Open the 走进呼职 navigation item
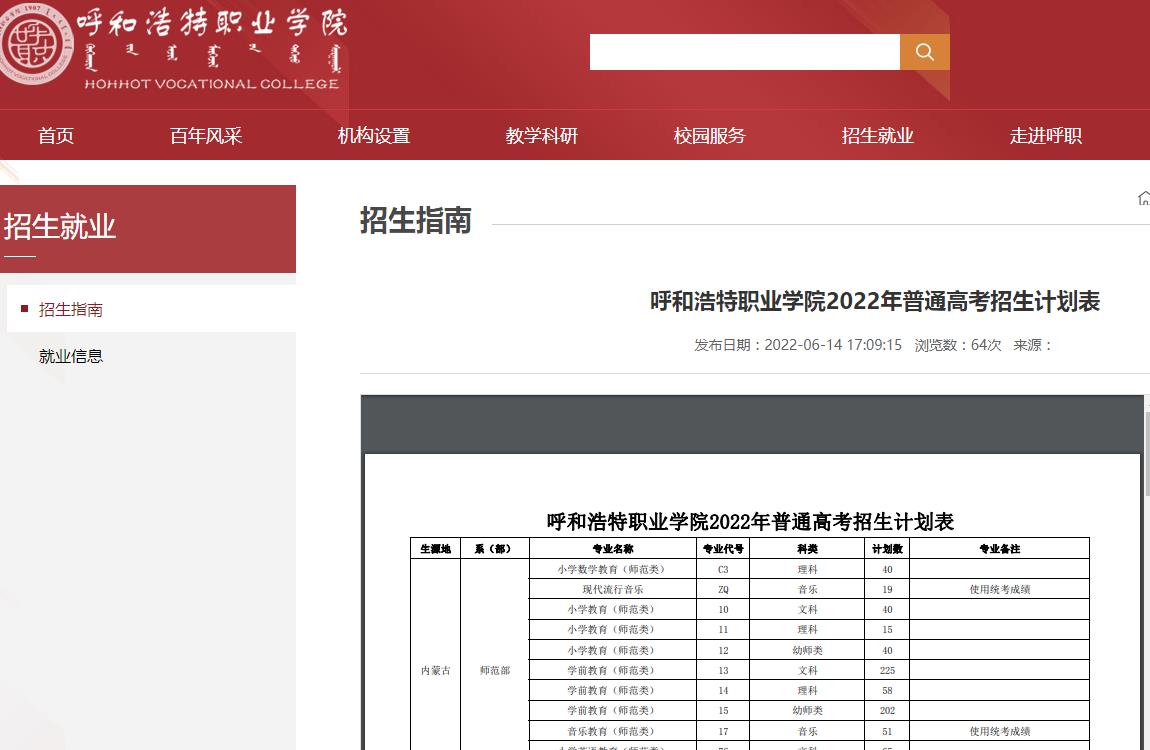Viewport: 1150px width, 750px height. [x=1046, y=136]
